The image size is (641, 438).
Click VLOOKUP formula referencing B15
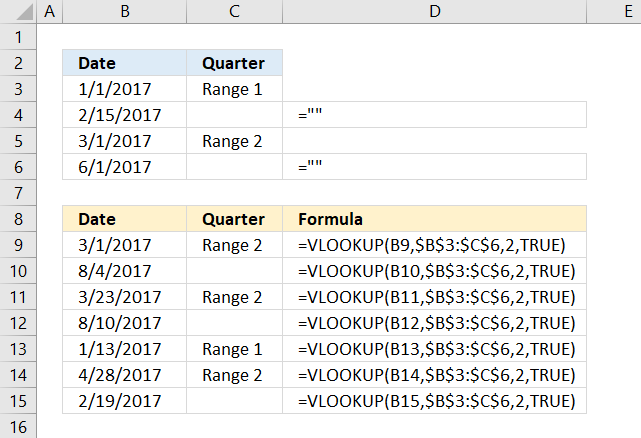(435, 401)
